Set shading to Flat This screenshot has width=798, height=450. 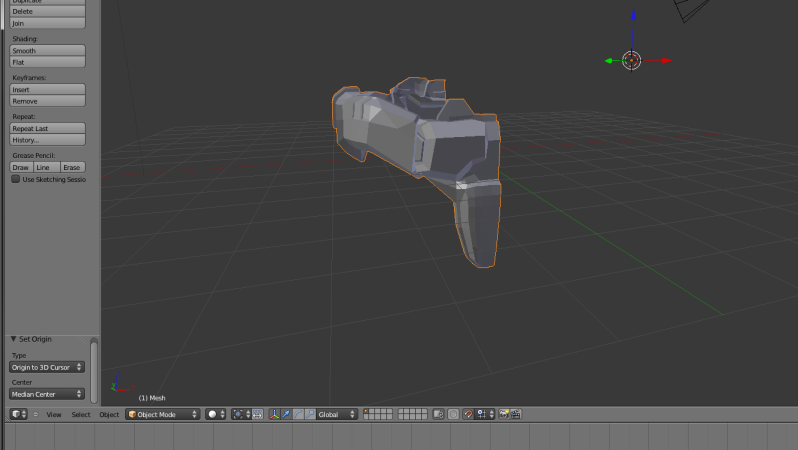pos(47,62)
